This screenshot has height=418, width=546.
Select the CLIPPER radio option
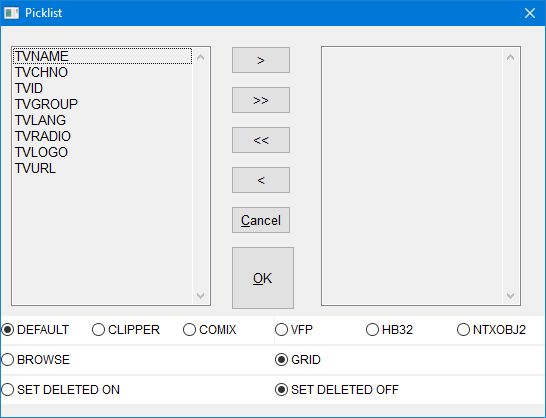pyautogui.click(x=126, y=330)
